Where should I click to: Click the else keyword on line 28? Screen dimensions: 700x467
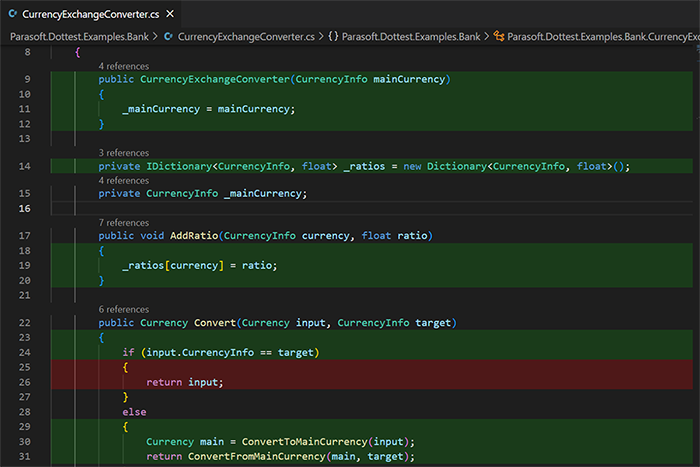(x=134, y=412)
